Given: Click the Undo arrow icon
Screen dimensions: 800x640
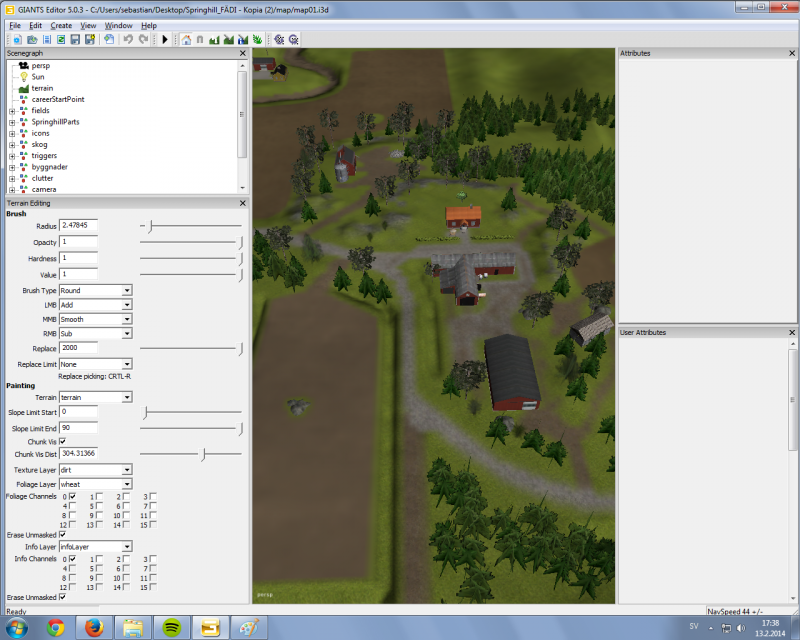Looking at the screenshot, I should point(128,39).
